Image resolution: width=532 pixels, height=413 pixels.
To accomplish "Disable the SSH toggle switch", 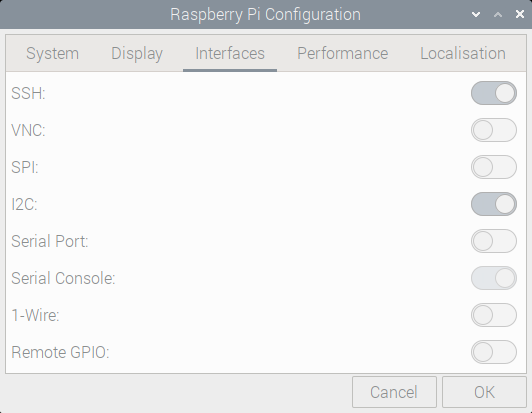I will pyautogui.click(x=494, y=93).
